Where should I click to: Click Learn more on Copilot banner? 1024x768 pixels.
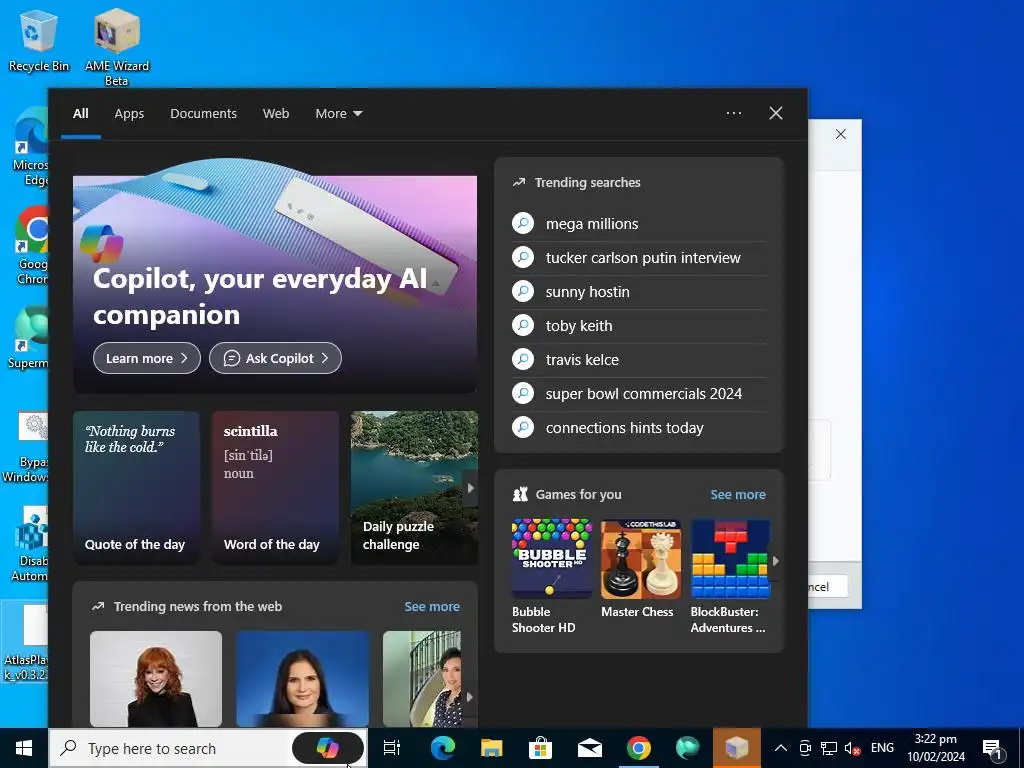coord(147,358)
